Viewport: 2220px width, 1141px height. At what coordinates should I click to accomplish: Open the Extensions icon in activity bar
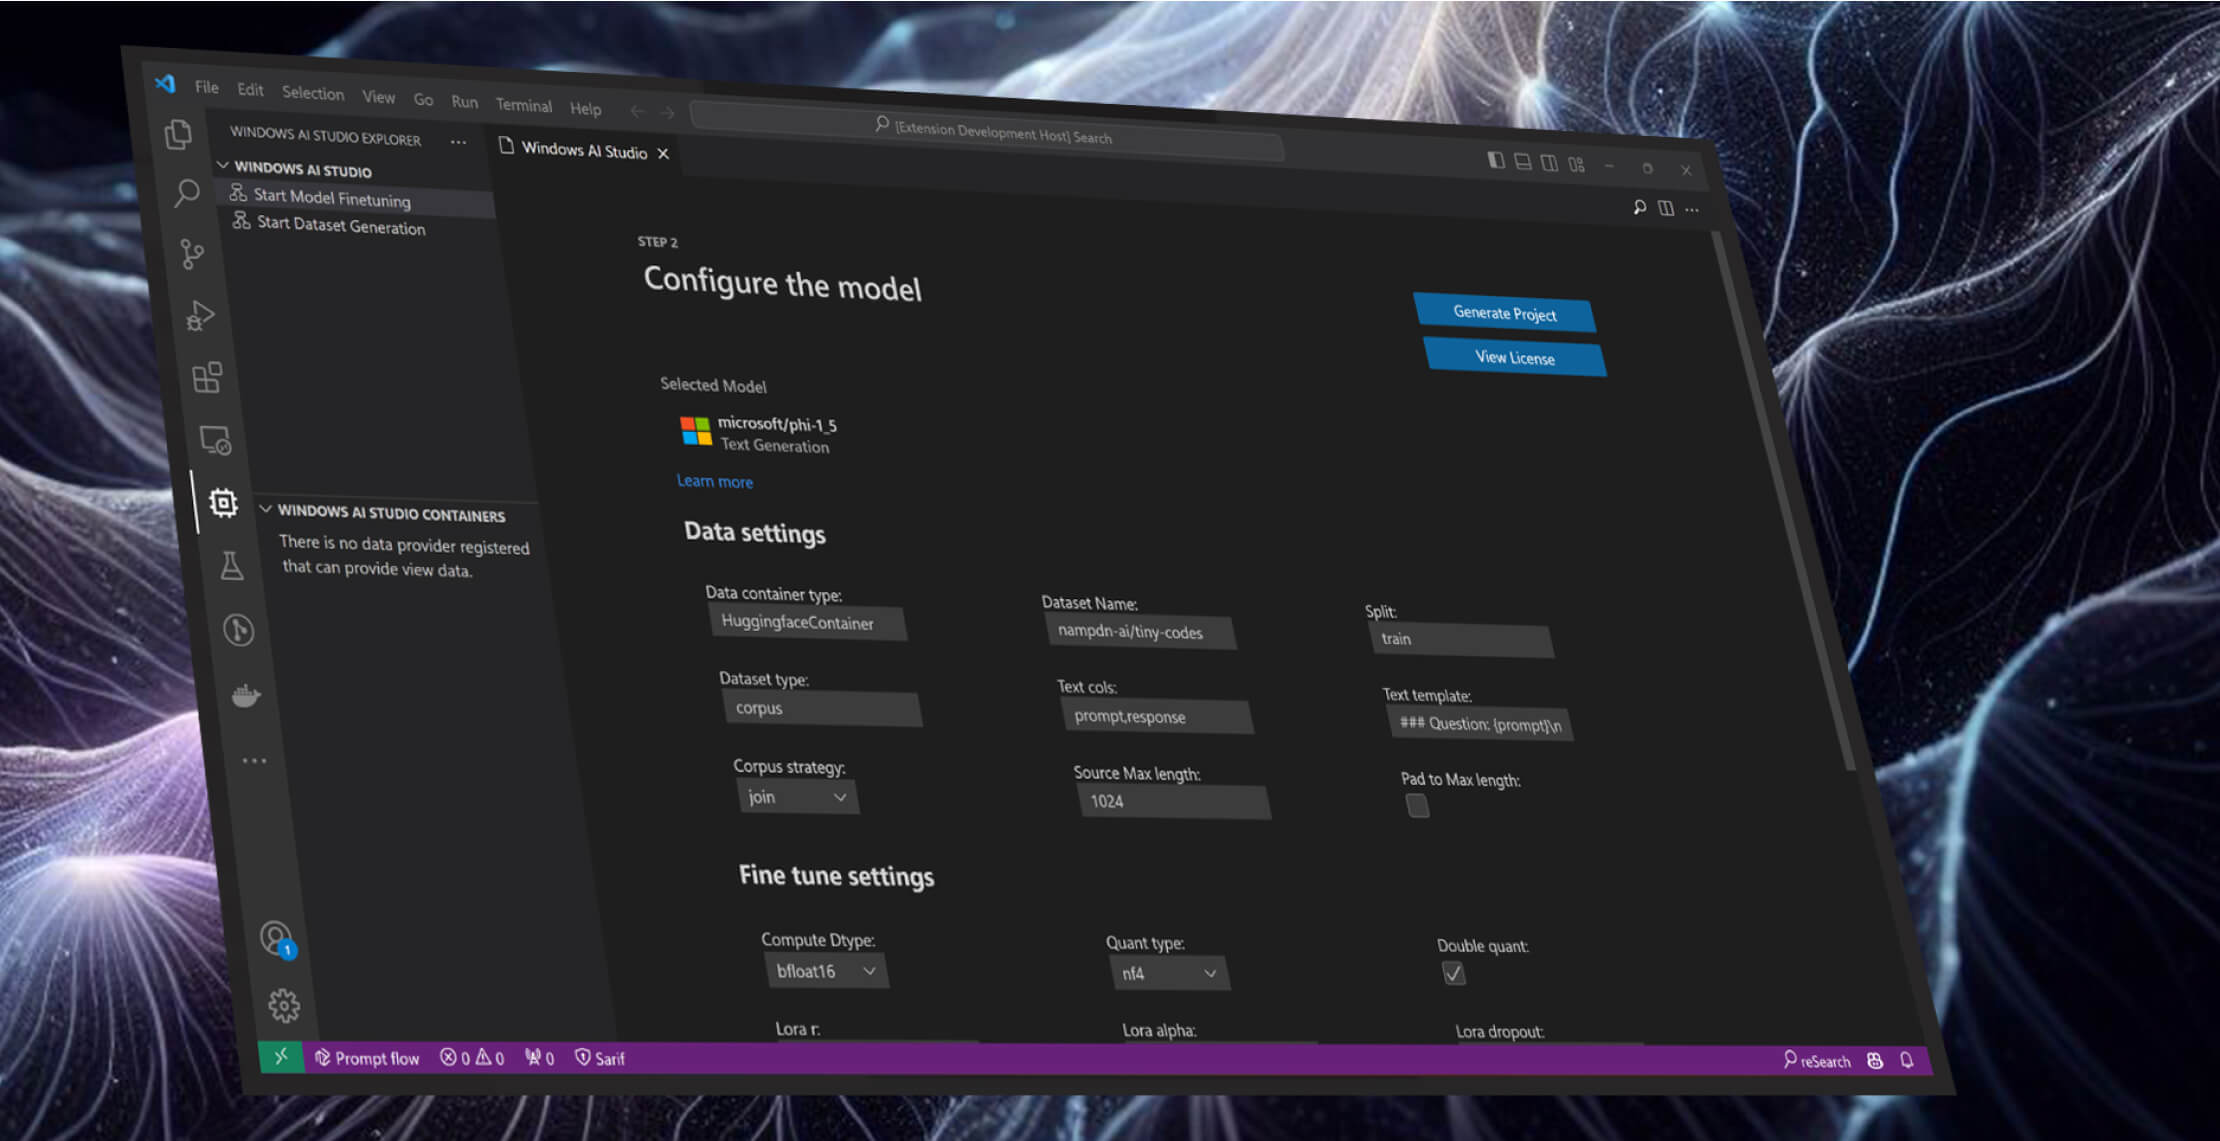[207, 377]
